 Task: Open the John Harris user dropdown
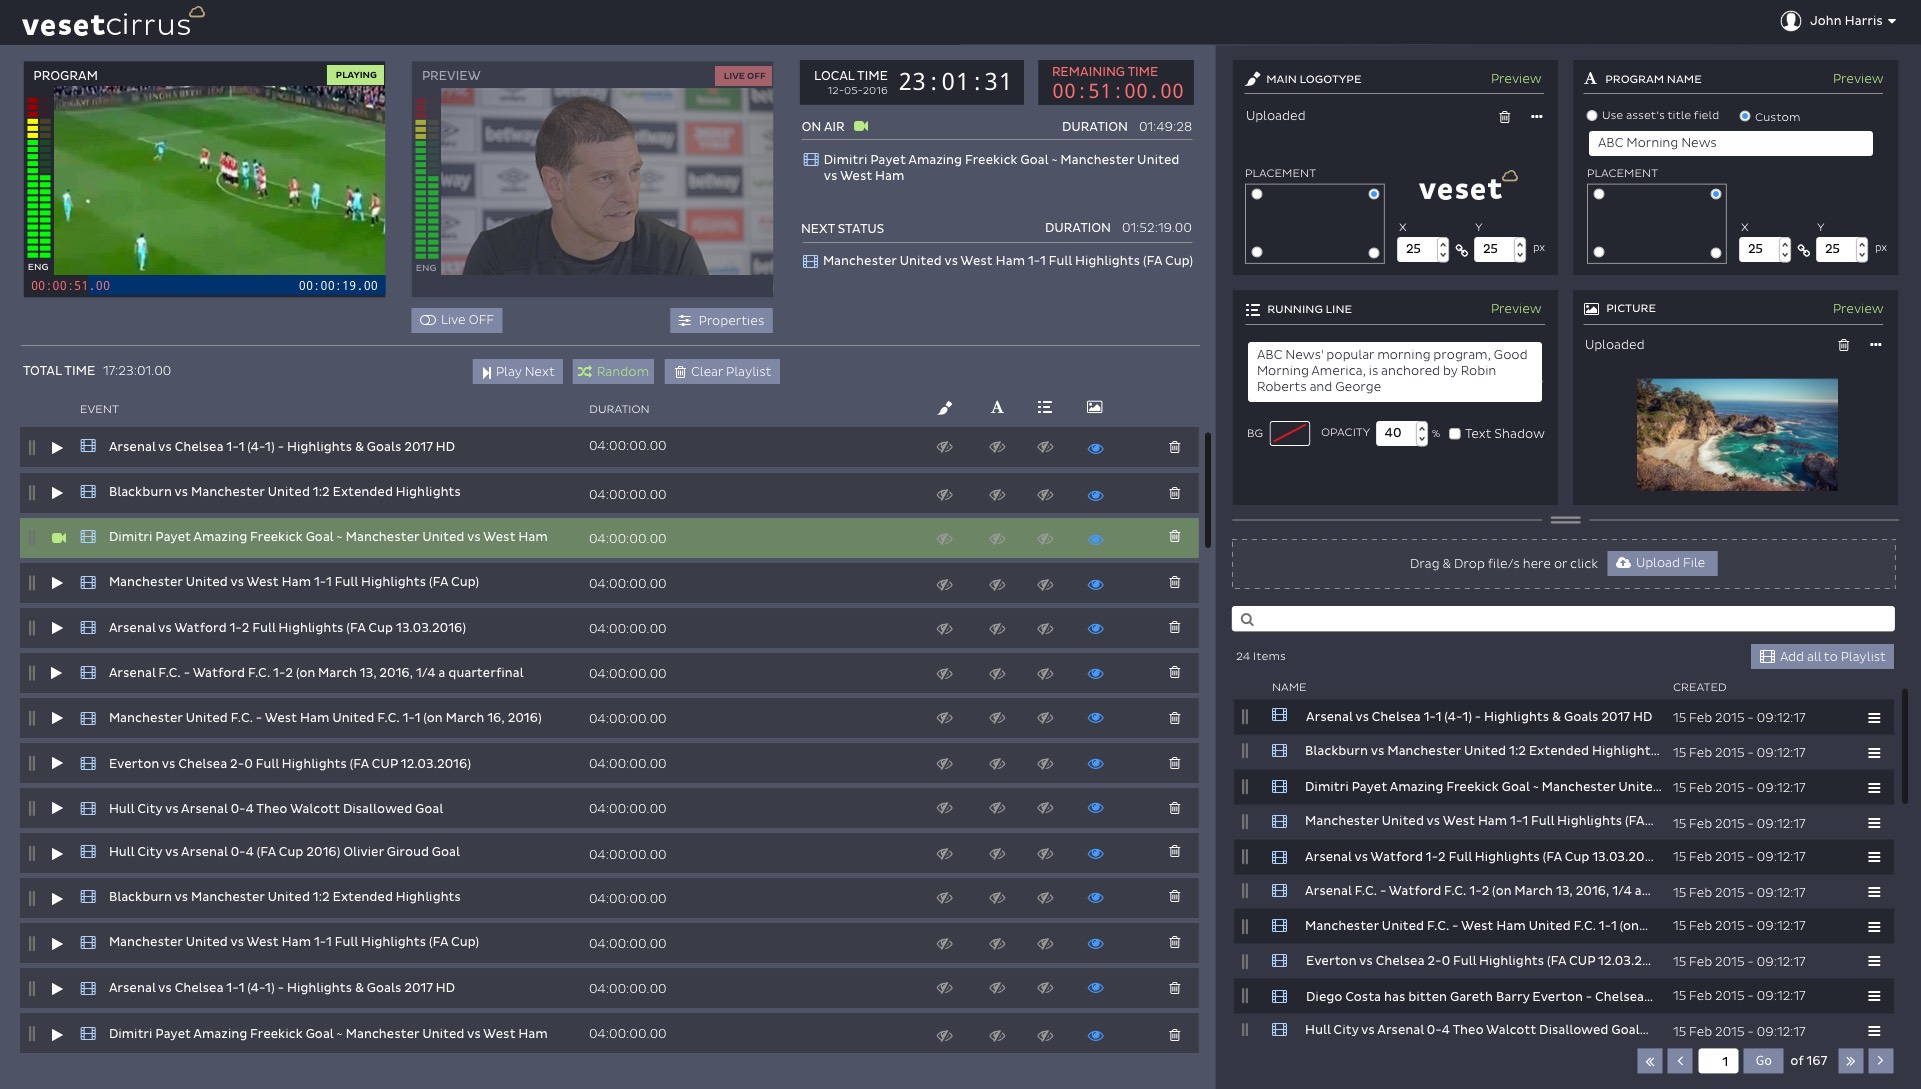tap(1839, 21)
